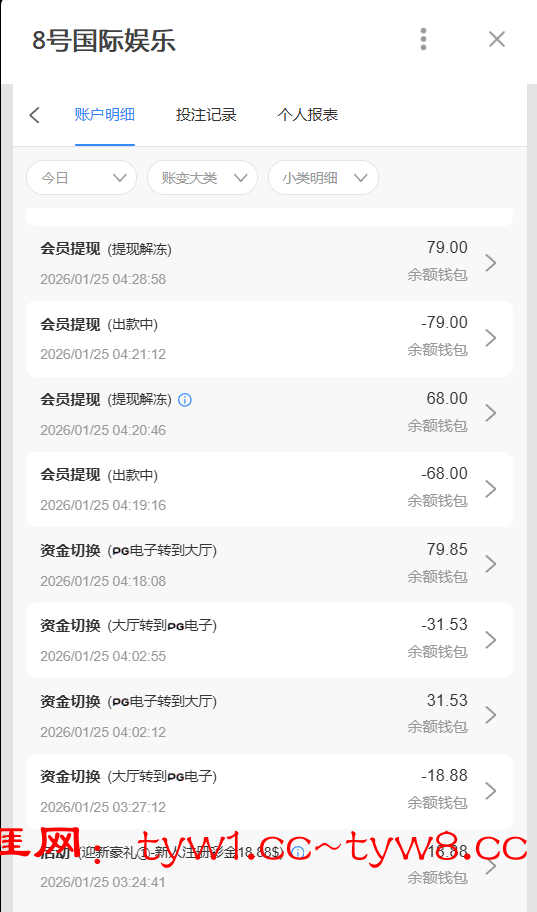Viewport: 537px width, 912px height.
Task: Open the 04:18:08 PG电子转到大厅 record
Action: click(x=269, y=564)
